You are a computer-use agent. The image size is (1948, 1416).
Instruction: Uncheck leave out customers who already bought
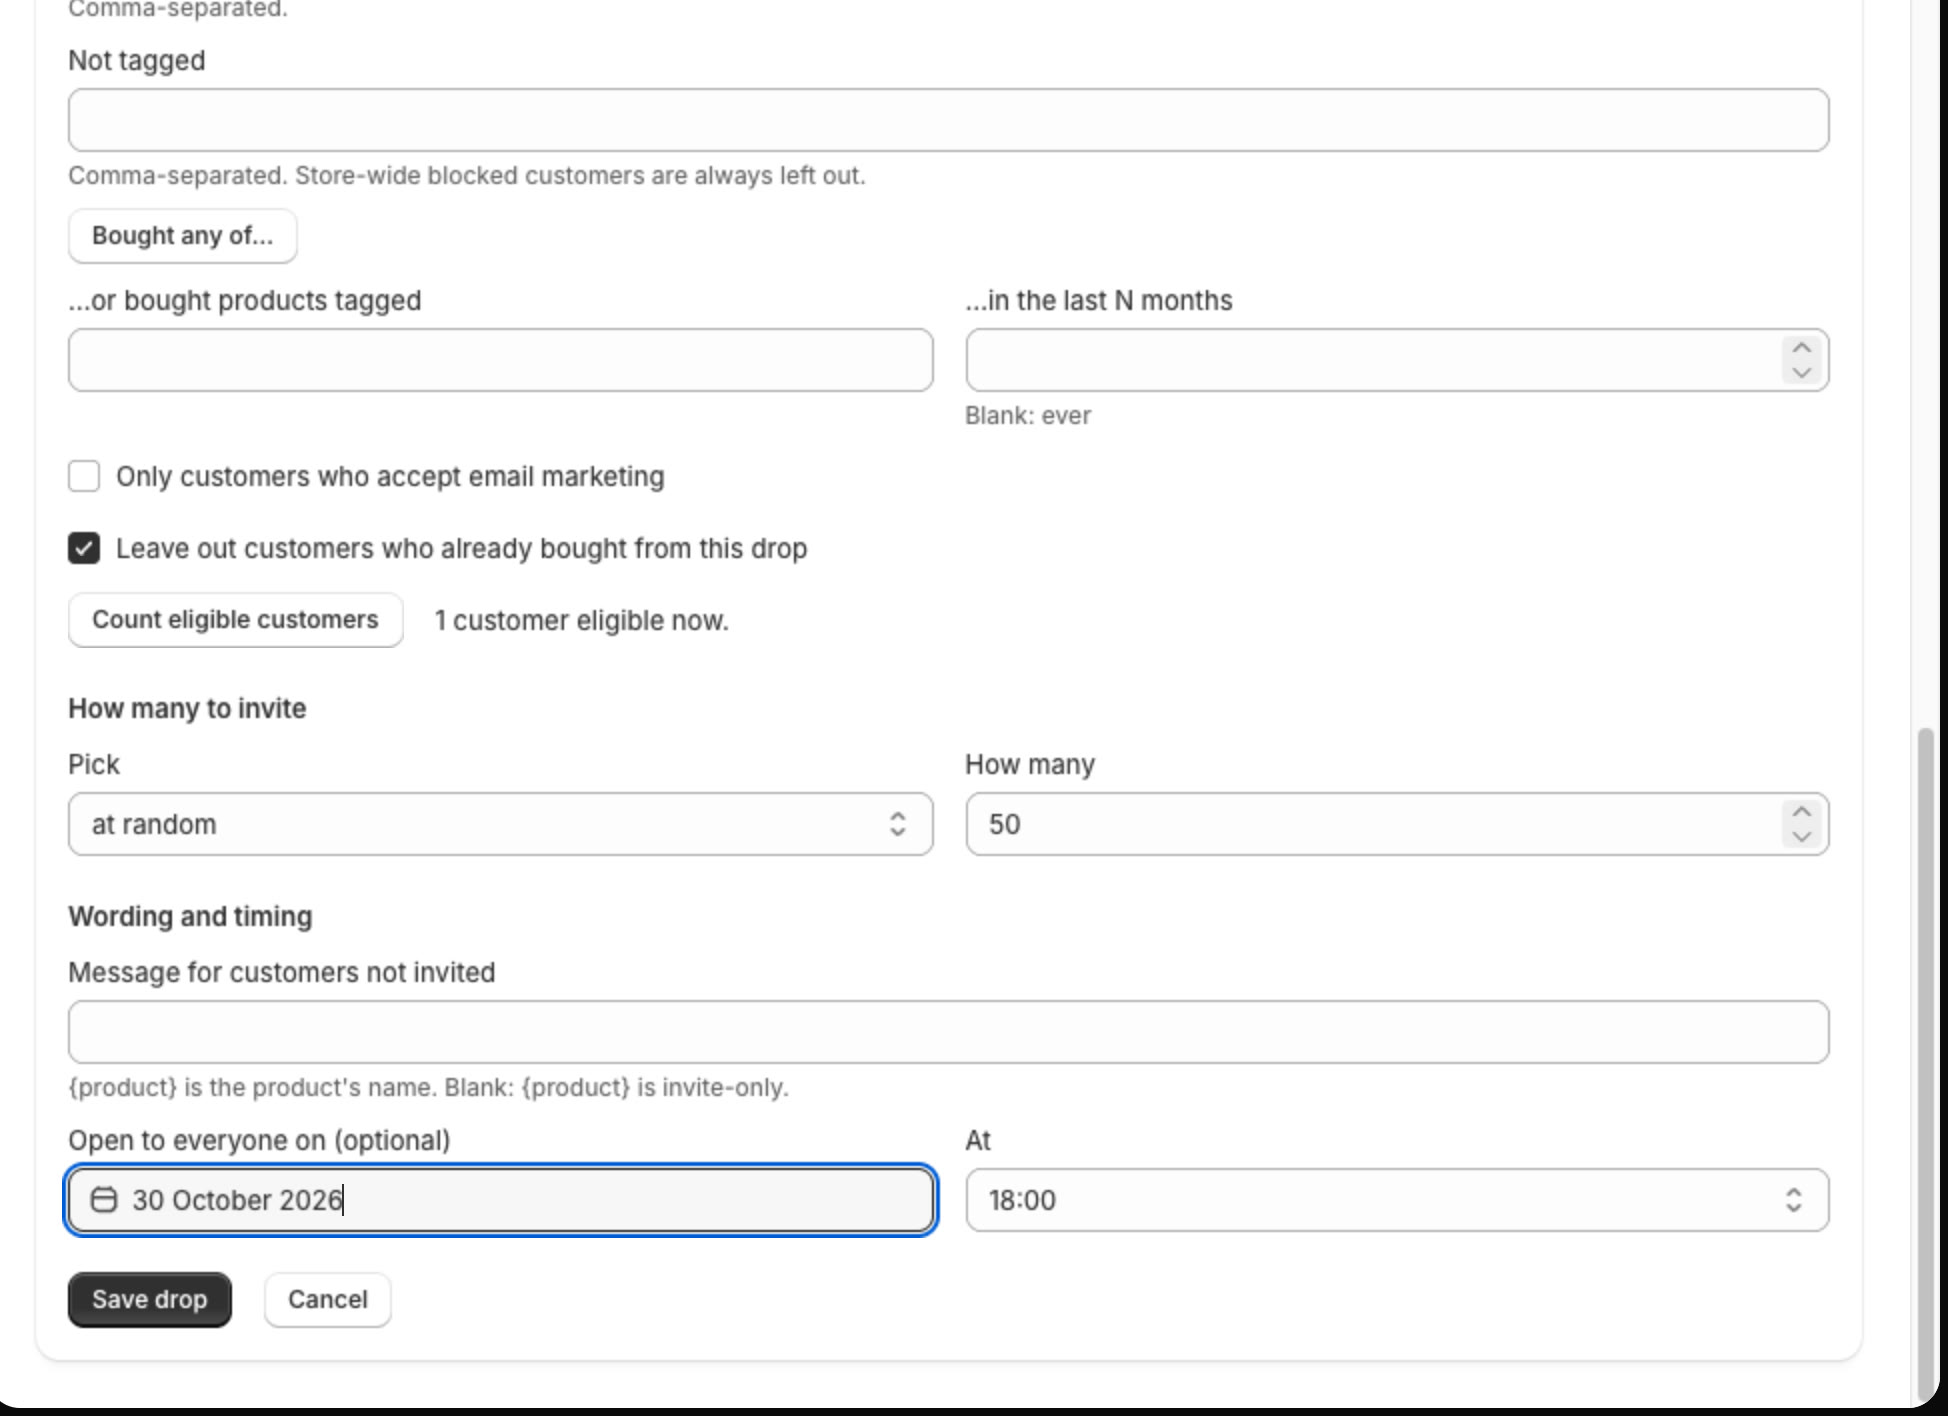click(84, 548)
